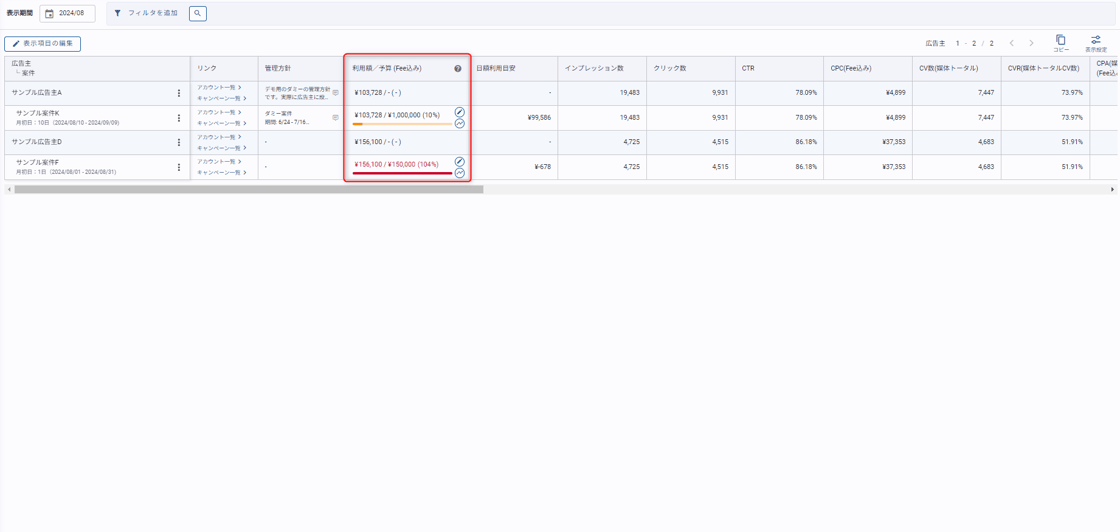Viewport: 1120px width, 532px height.
Task: Go to next page with right chevron
Action: pyautogui.click(x=1032, y=44)
